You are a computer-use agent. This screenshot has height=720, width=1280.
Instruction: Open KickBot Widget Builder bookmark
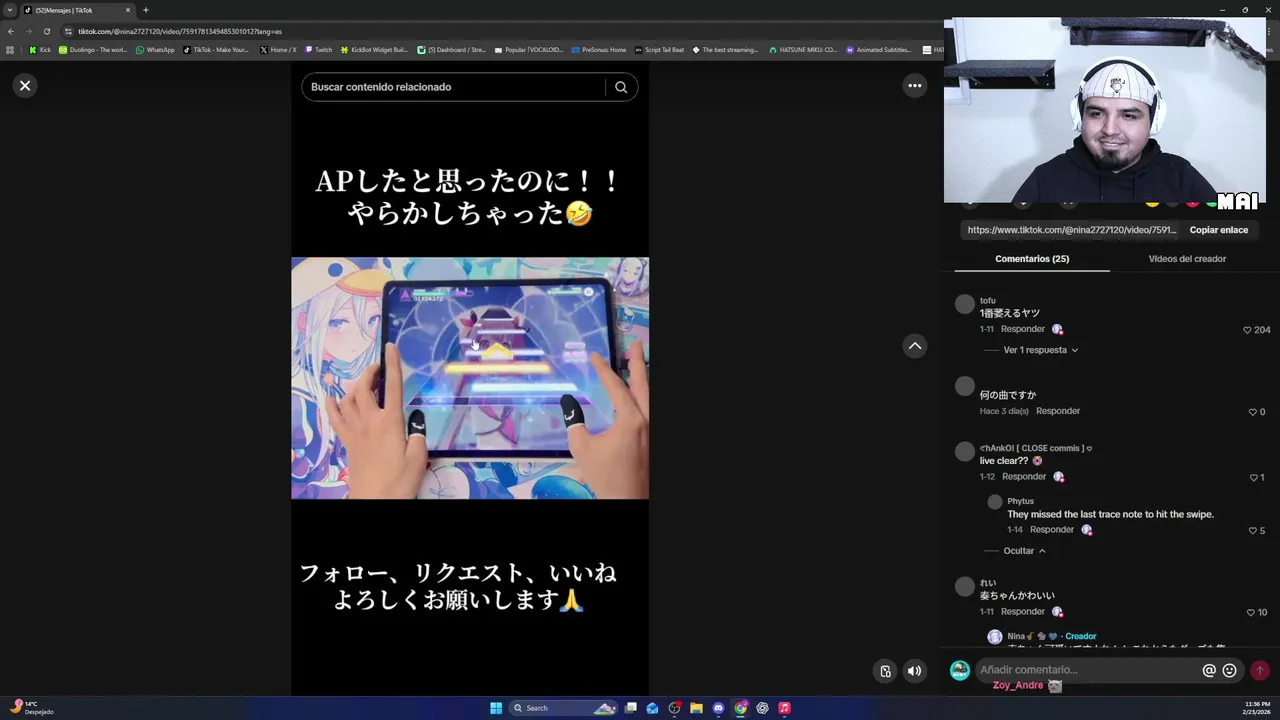374,50
